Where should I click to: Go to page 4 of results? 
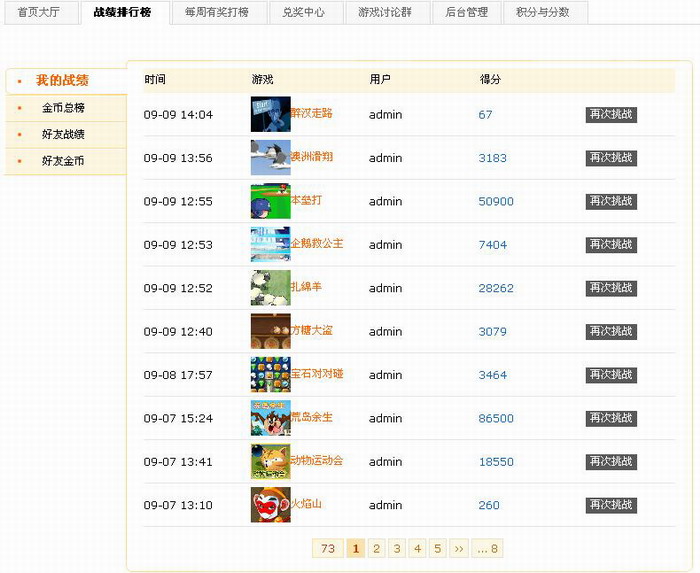417,548
